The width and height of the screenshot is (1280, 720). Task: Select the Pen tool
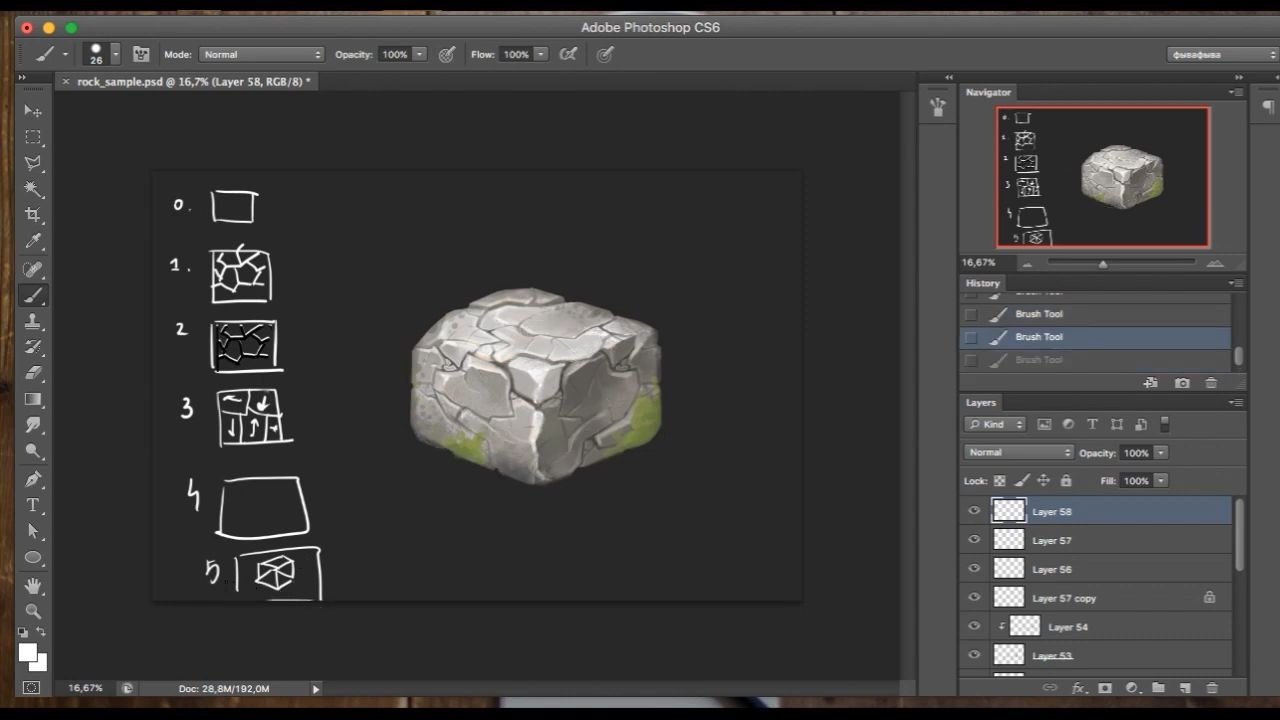[33, 479]
